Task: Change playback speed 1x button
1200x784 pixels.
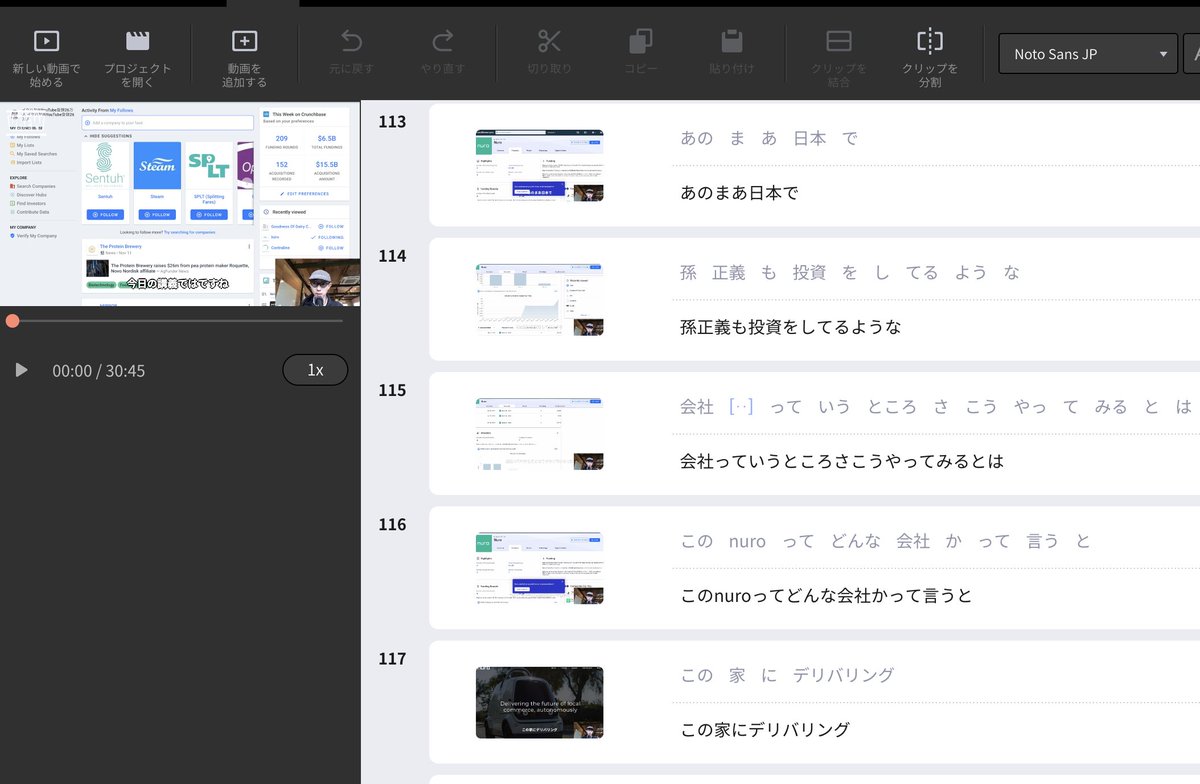Action: [315, 370]
